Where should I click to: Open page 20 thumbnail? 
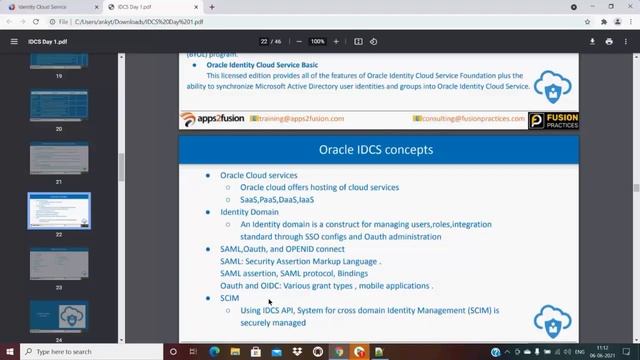[59, 106]
